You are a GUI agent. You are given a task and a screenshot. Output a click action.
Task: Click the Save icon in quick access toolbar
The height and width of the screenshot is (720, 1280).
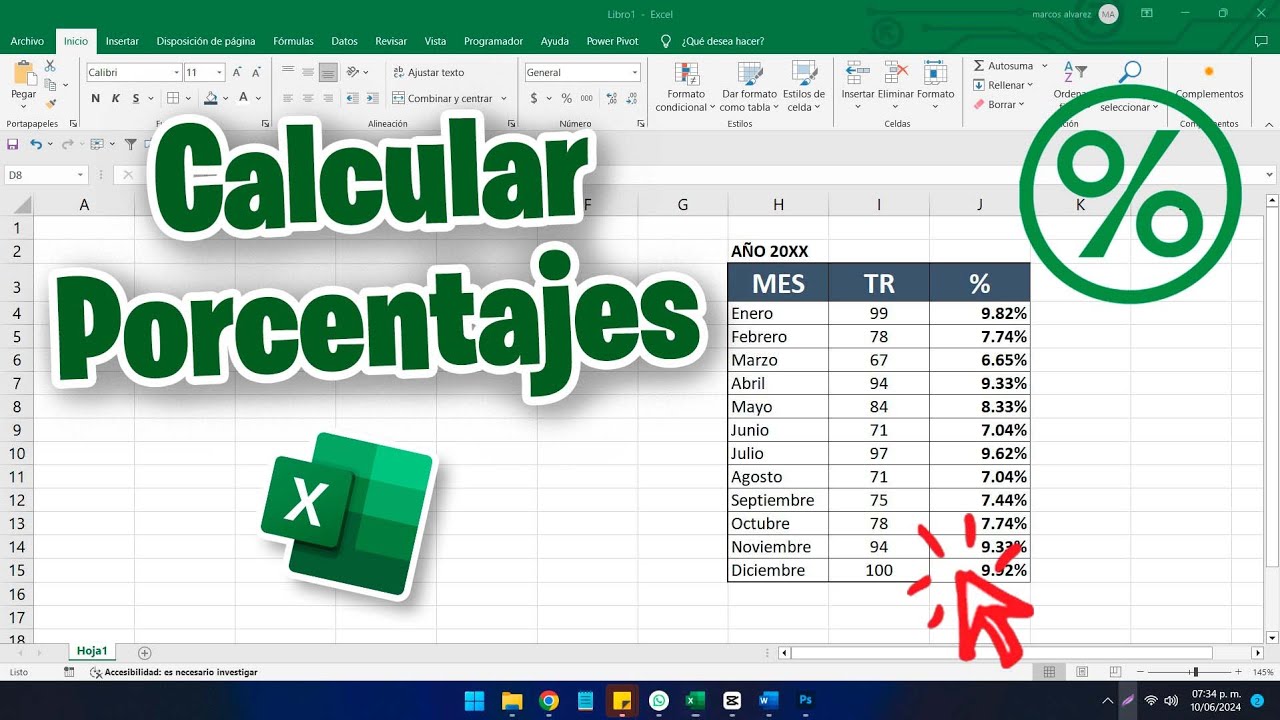point(13,144)
